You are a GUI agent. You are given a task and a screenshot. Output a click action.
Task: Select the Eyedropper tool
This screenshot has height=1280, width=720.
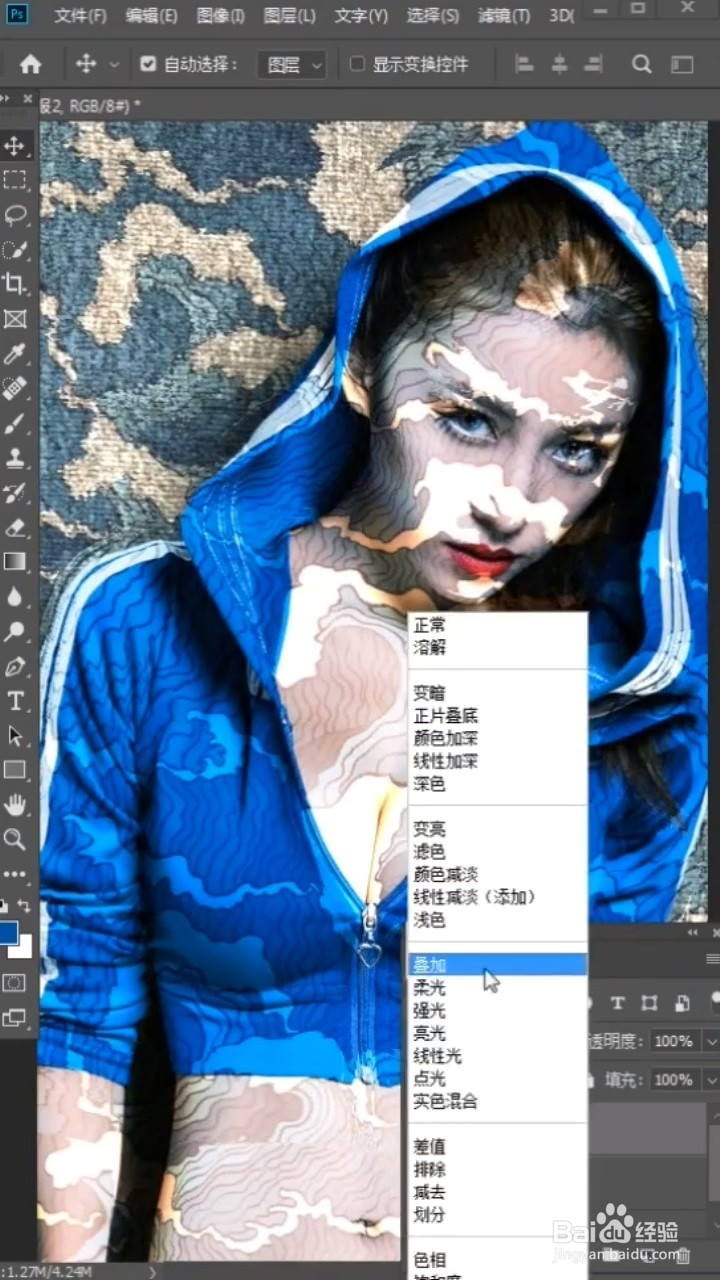coord(14,354)
